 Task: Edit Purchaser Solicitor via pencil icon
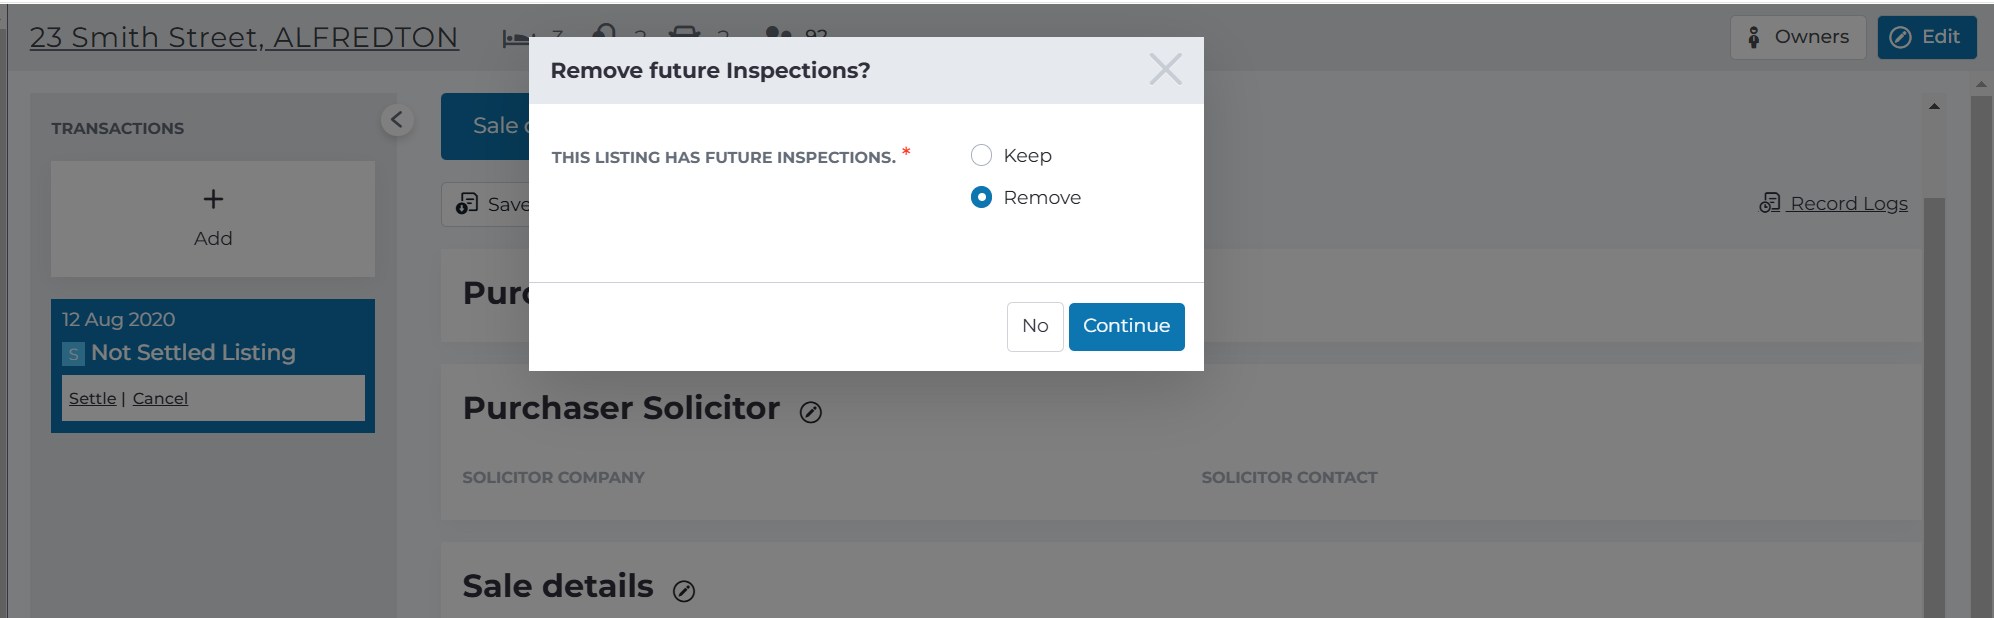click(x=811, y=412)
